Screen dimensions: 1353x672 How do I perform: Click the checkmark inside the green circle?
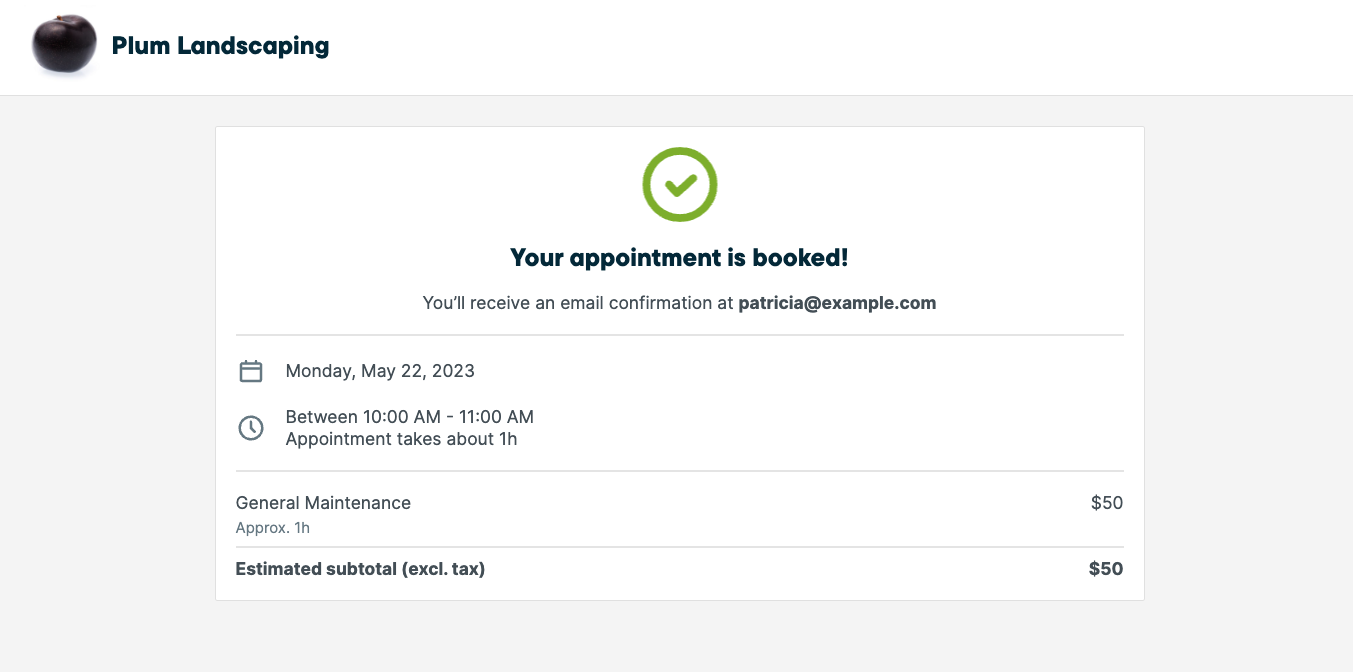(x=681, y=185)
